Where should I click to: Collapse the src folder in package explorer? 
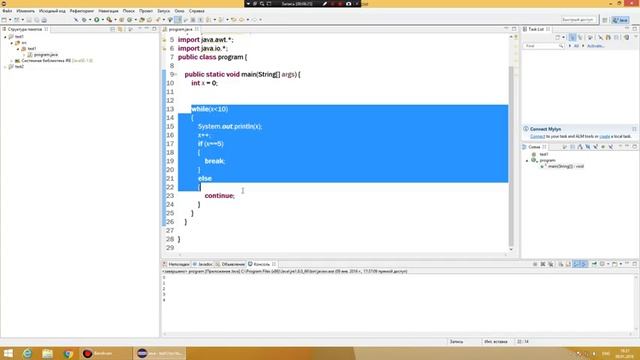[x=12, y=43]
